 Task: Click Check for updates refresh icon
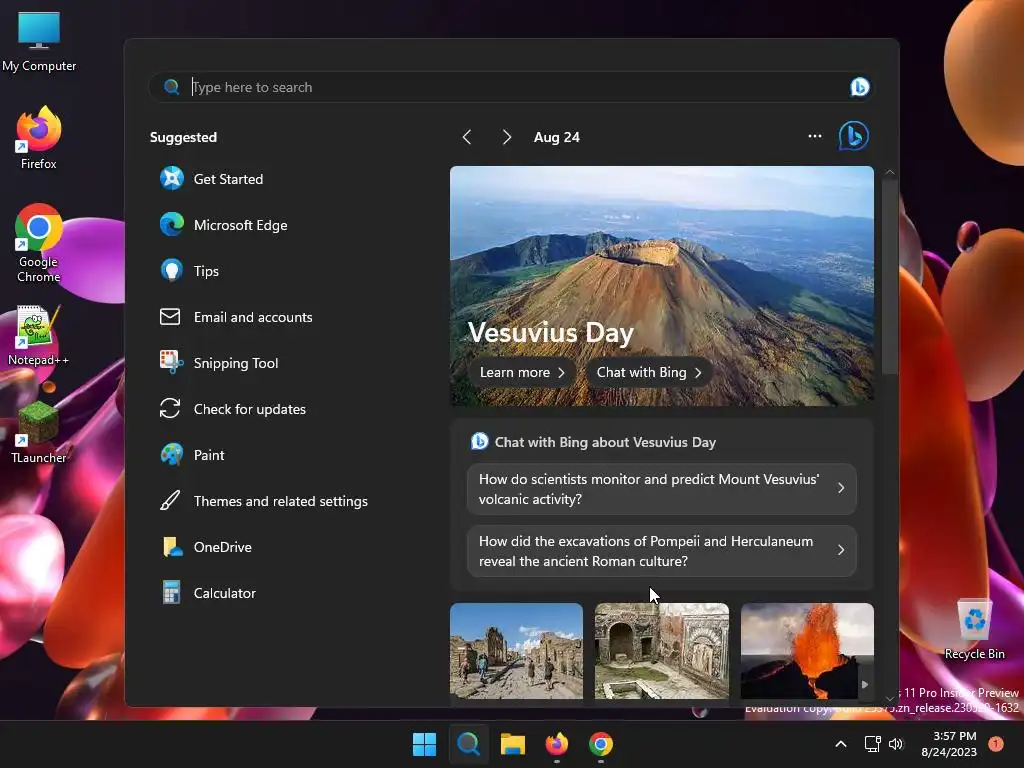tap(170, 409)
